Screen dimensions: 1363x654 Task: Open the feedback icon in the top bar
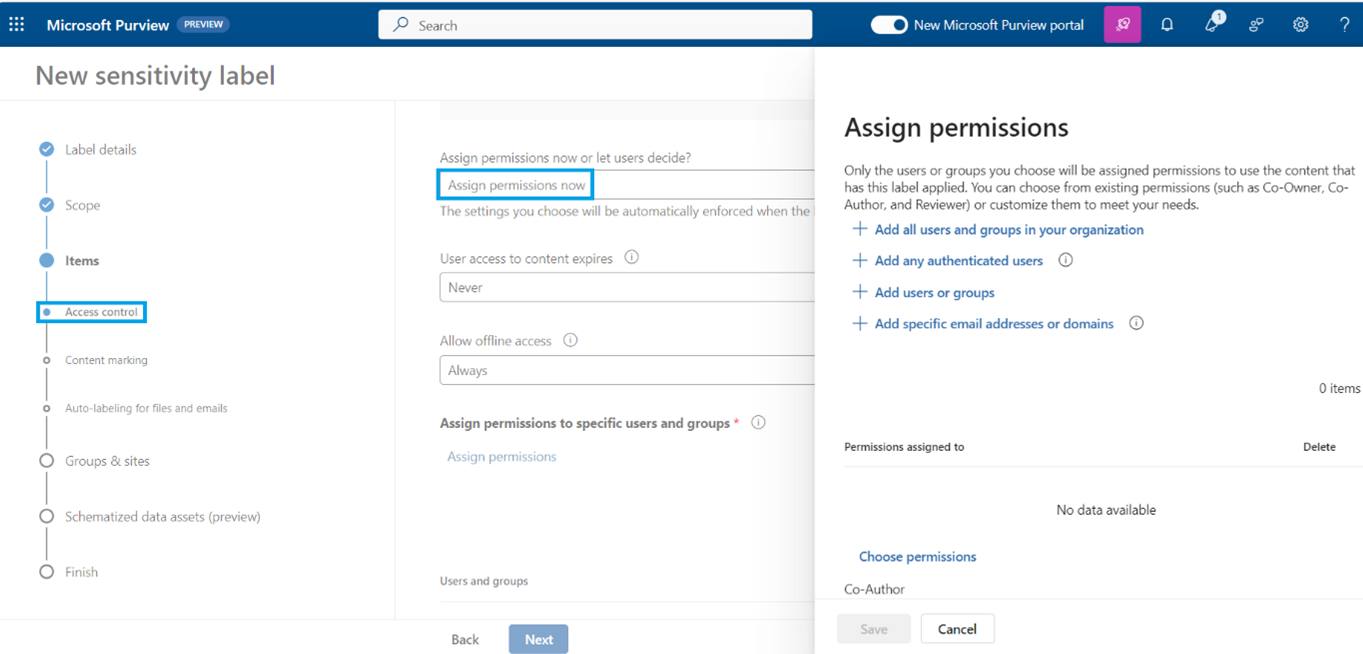tap(1255, 24)
